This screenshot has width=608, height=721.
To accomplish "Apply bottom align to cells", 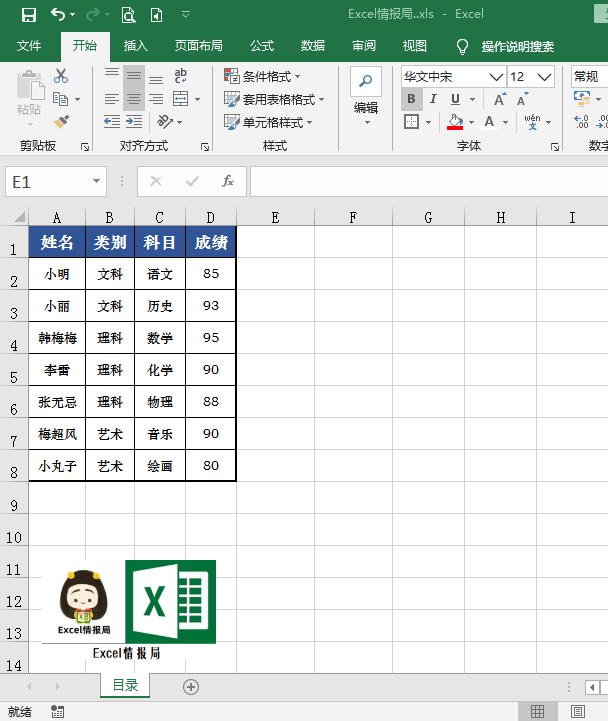I will (156, 79).
